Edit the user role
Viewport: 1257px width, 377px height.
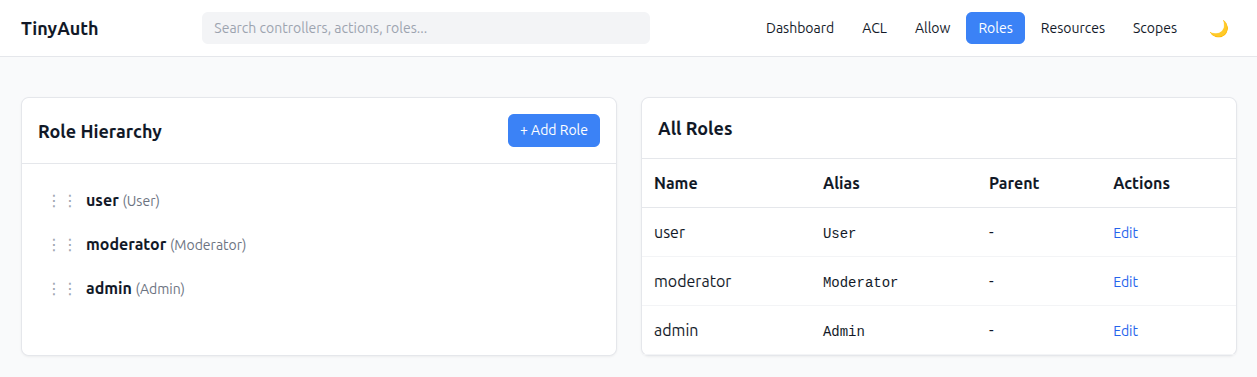click(x=1125, y=233)
